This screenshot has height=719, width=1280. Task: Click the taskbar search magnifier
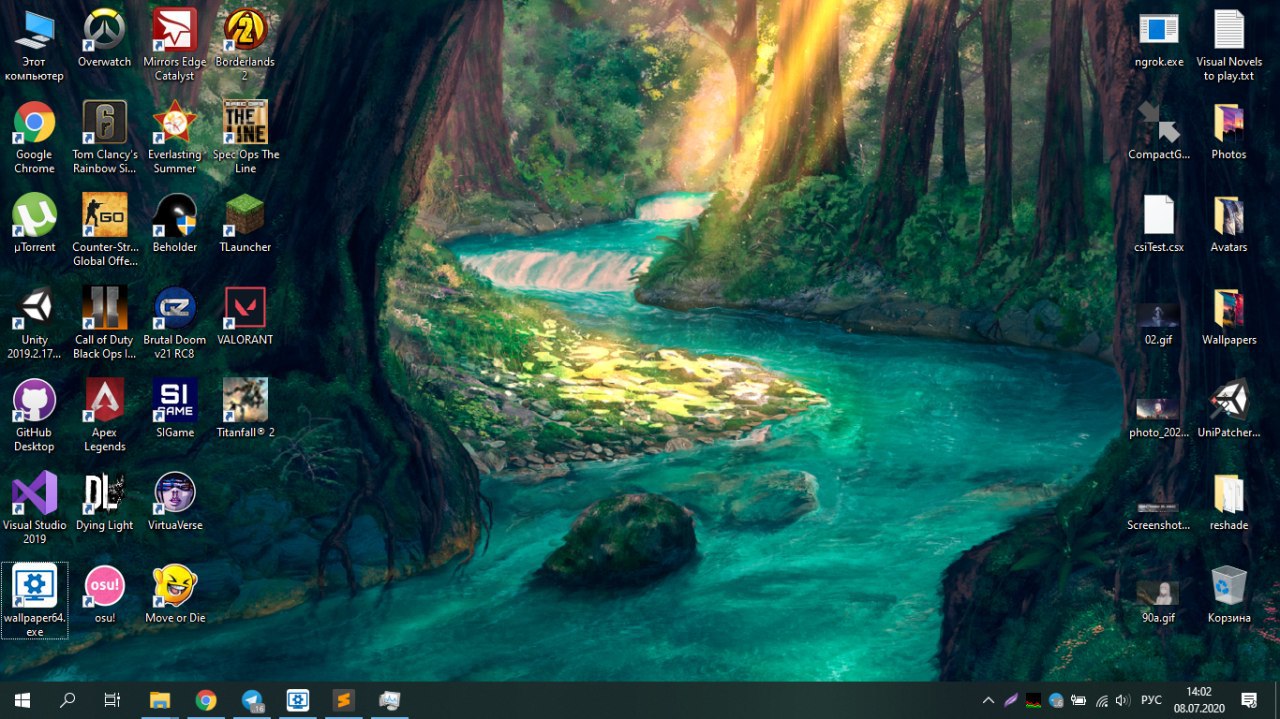pyautogui.click(x=68, y=700)
